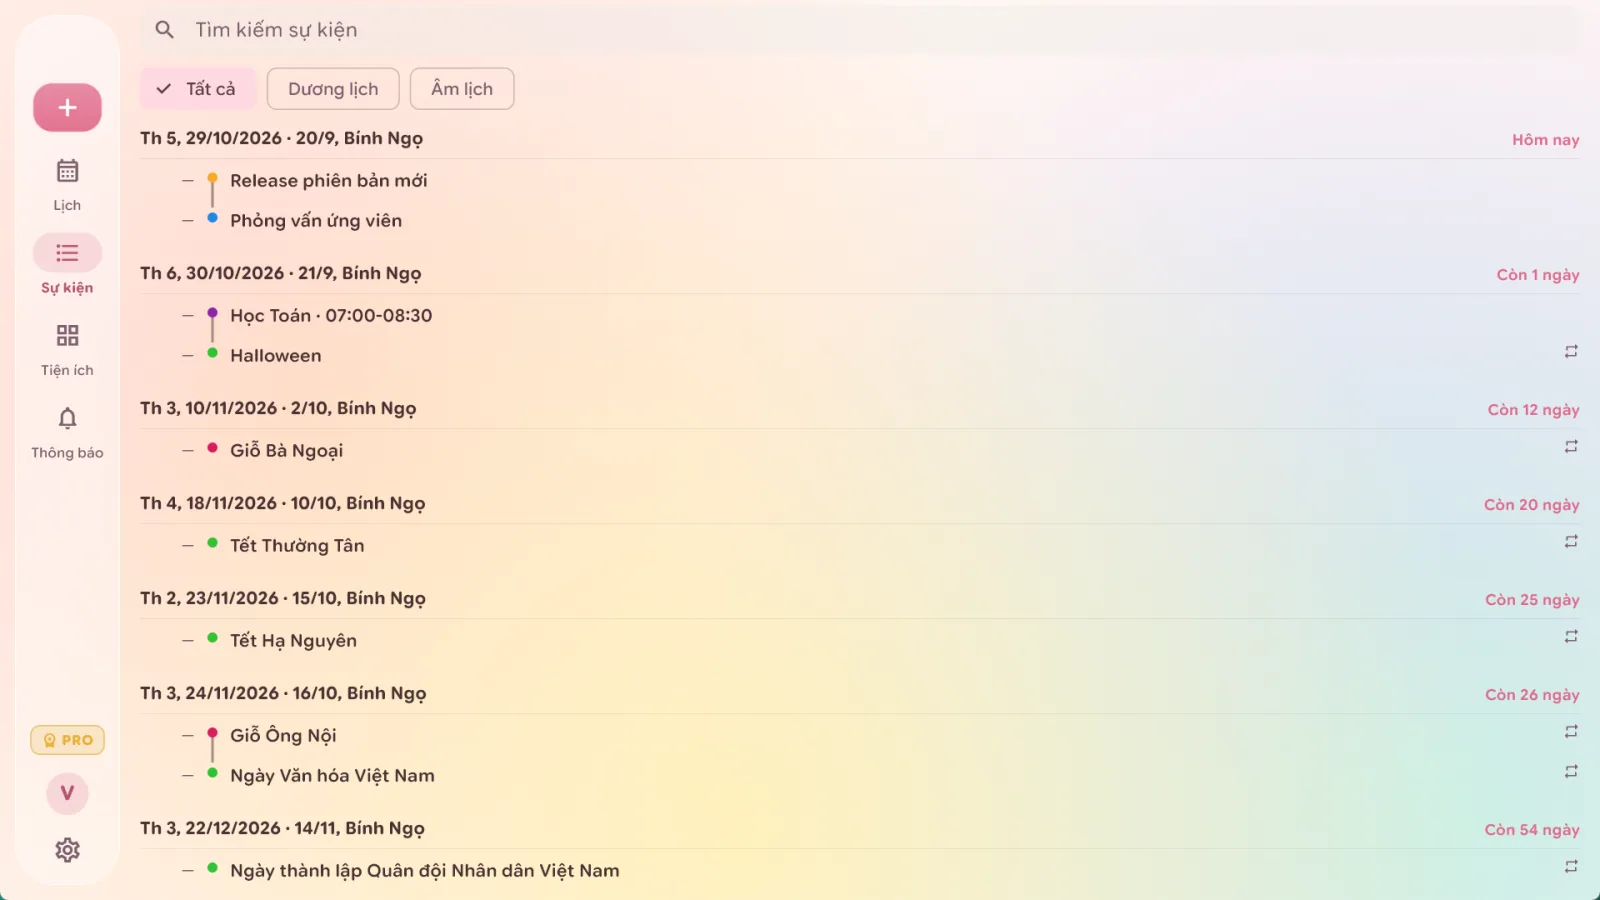Select the Sự kiện list icon
The image size is (1600, 900).
(x=67, y=253)
